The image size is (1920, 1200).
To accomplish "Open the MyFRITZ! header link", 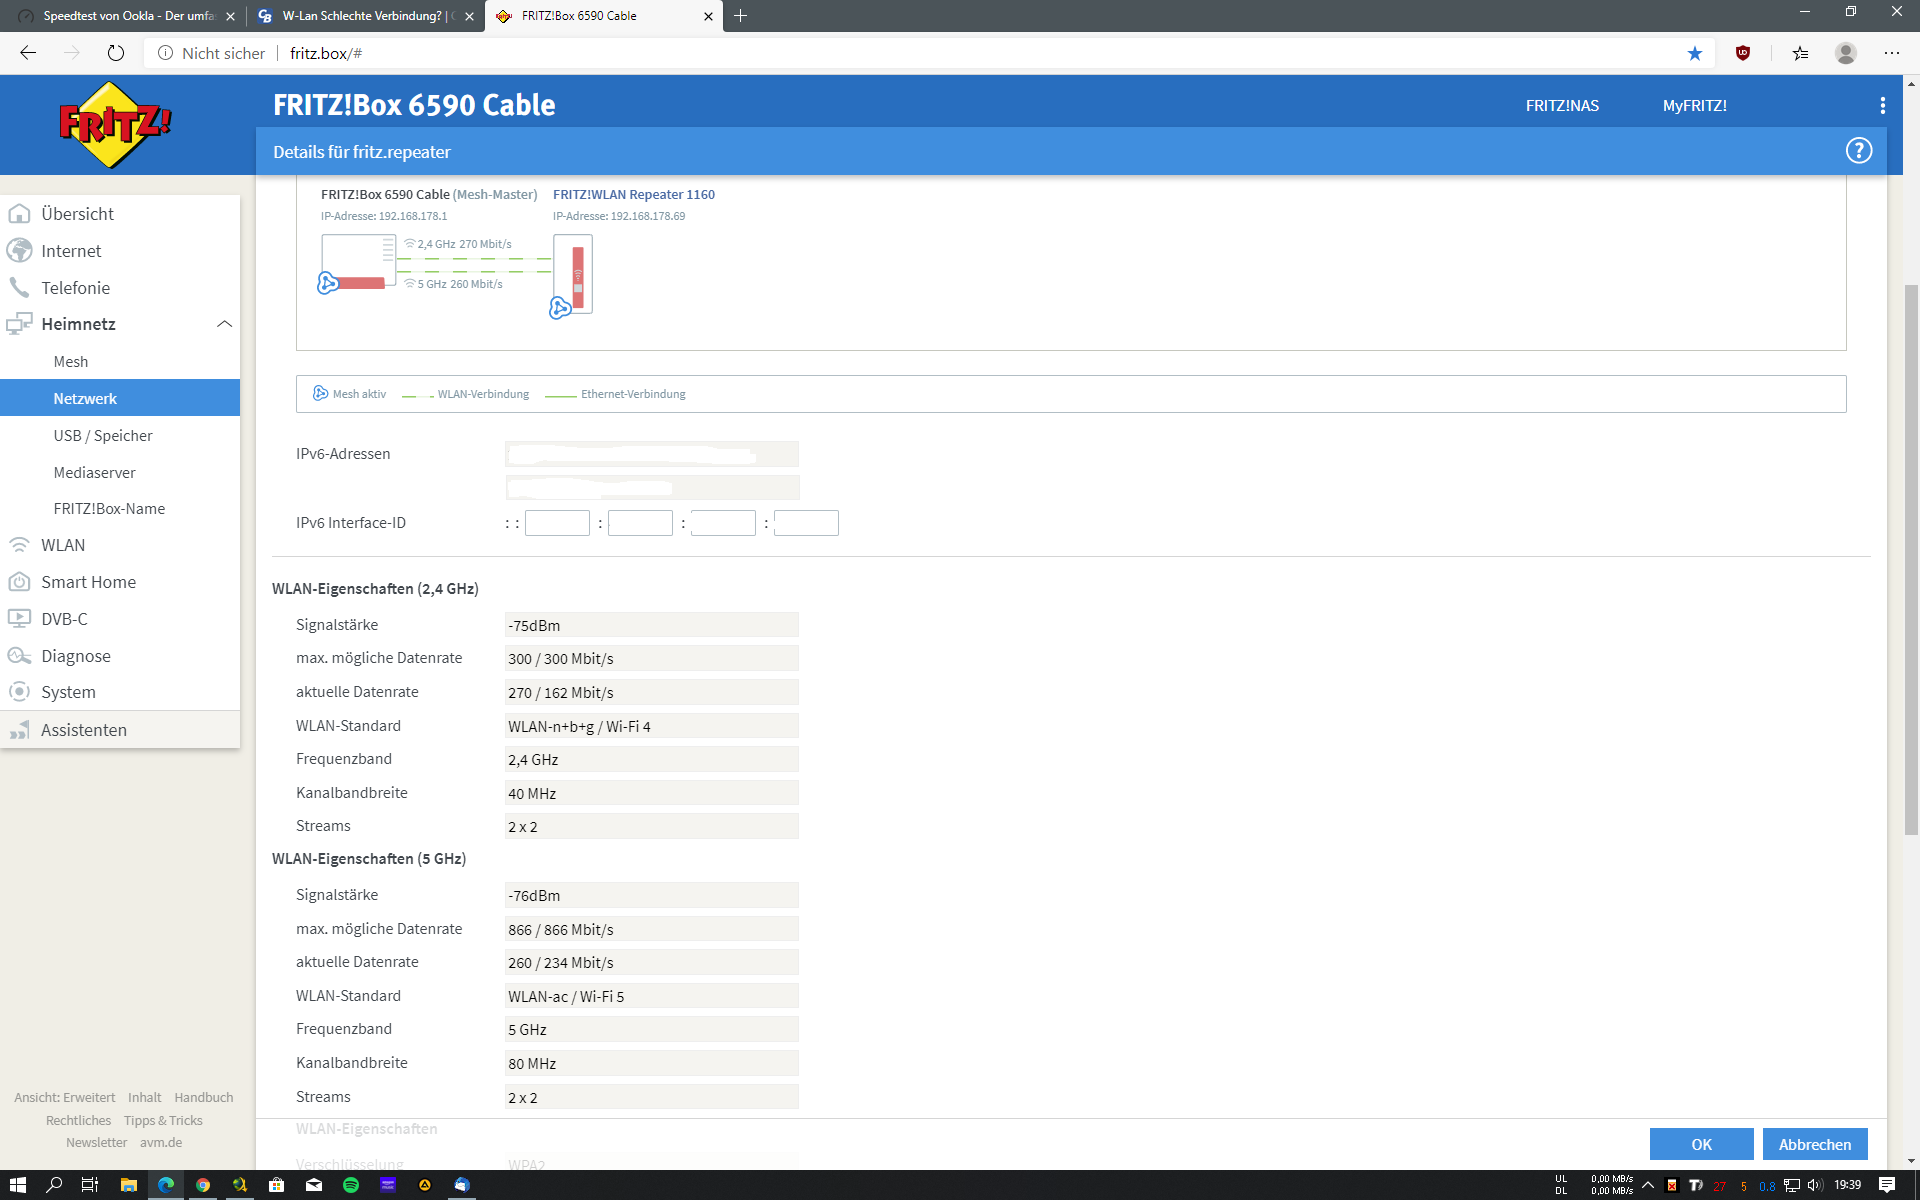I will (x=1694, y=106).
